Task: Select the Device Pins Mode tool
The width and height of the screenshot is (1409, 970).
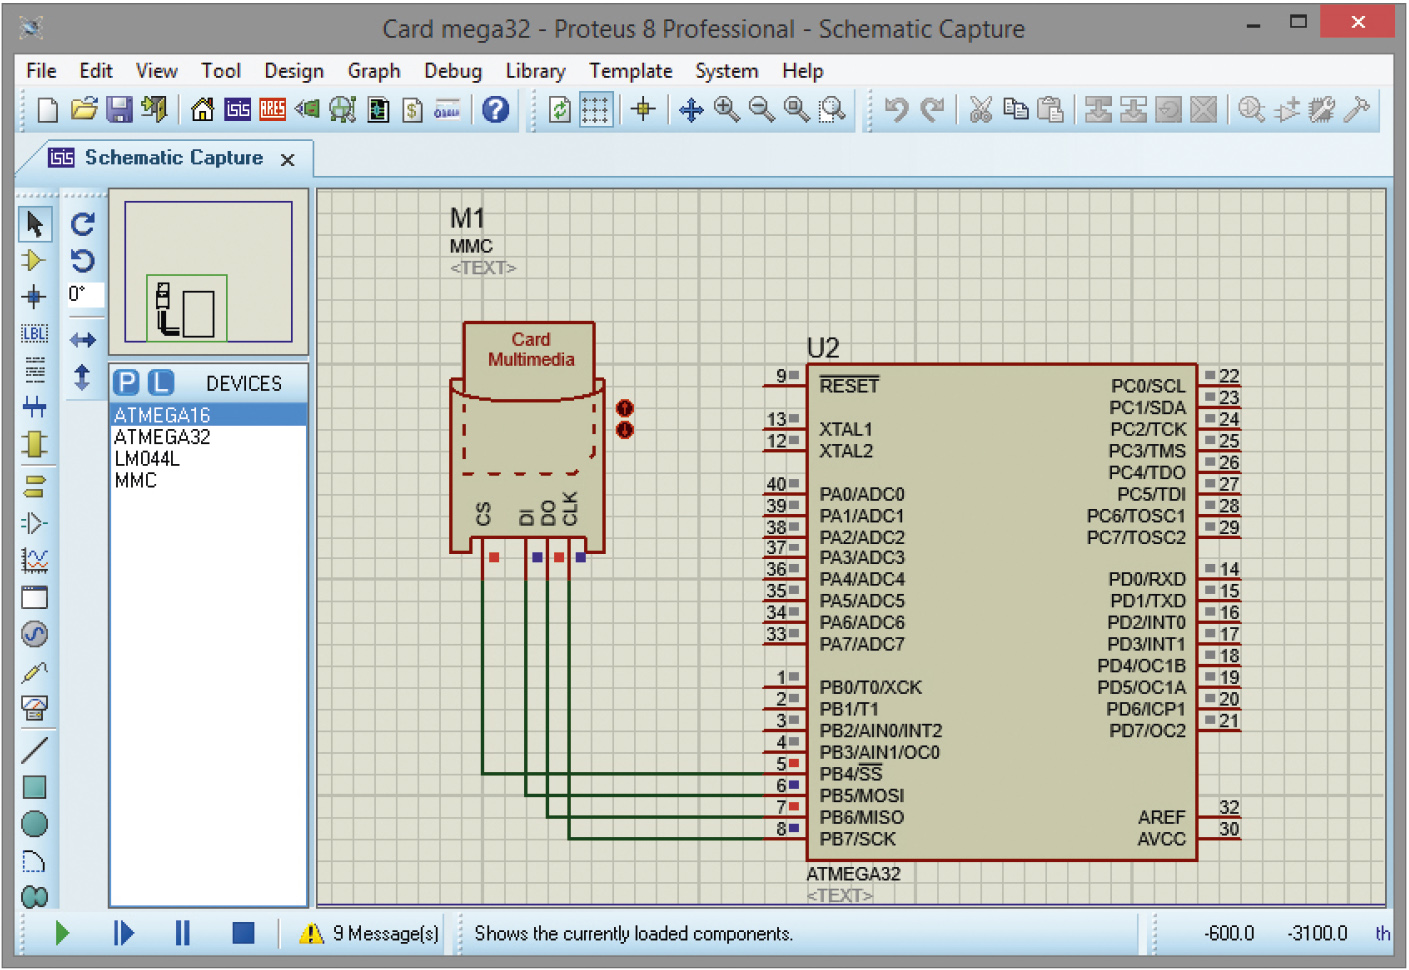Action: [34, 523]
